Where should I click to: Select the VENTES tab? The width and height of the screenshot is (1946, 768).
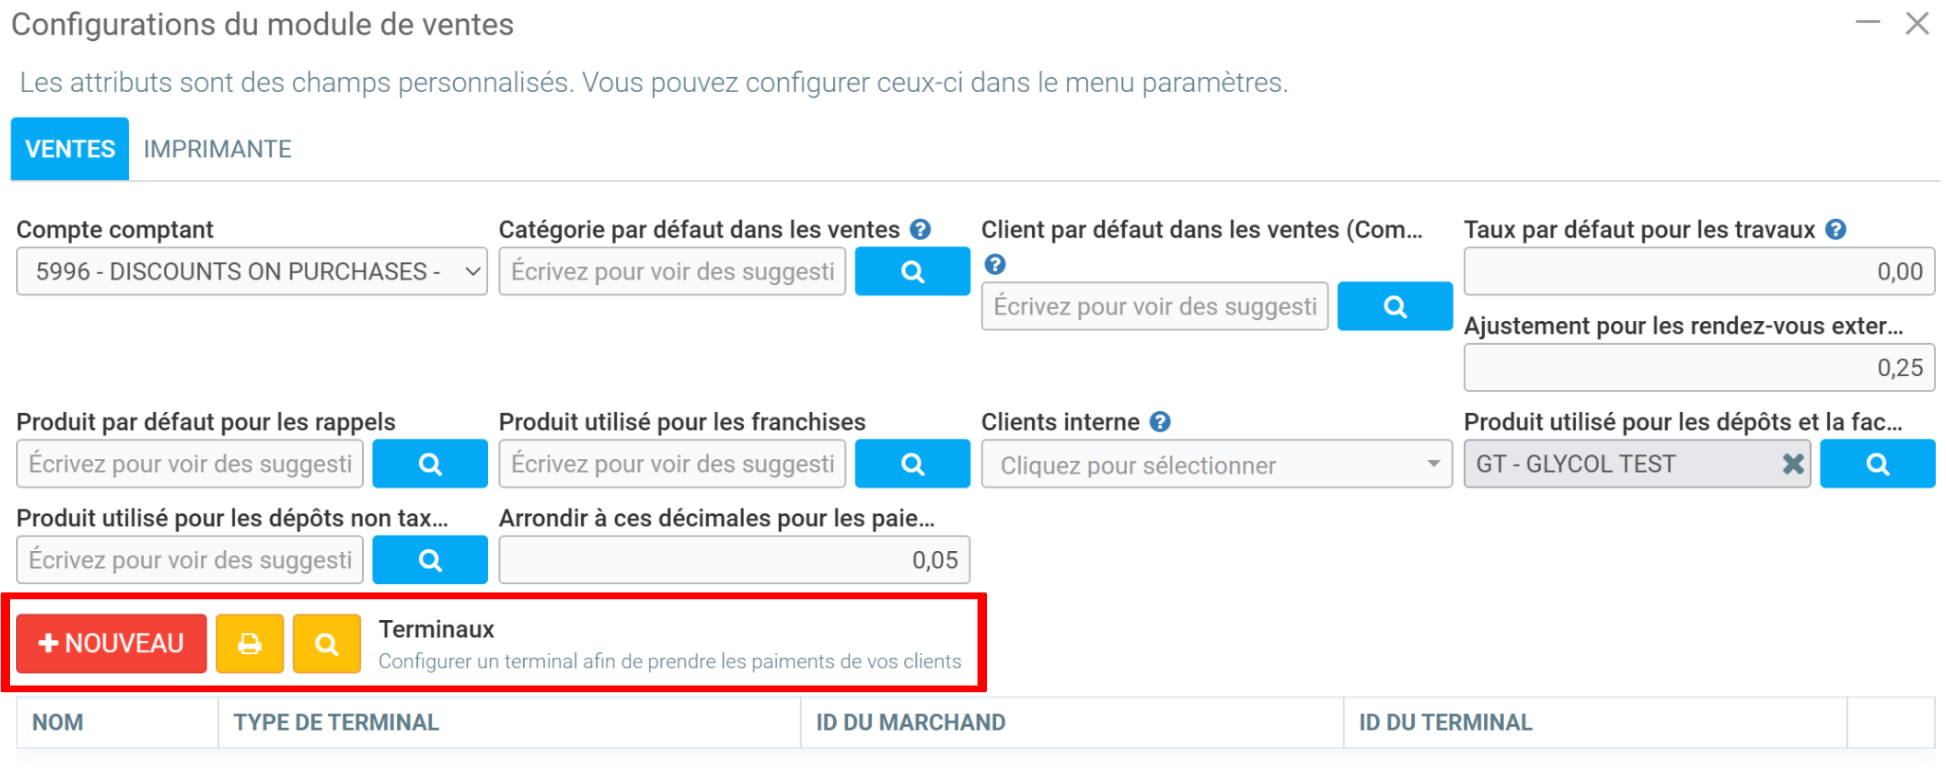(70, 149)
